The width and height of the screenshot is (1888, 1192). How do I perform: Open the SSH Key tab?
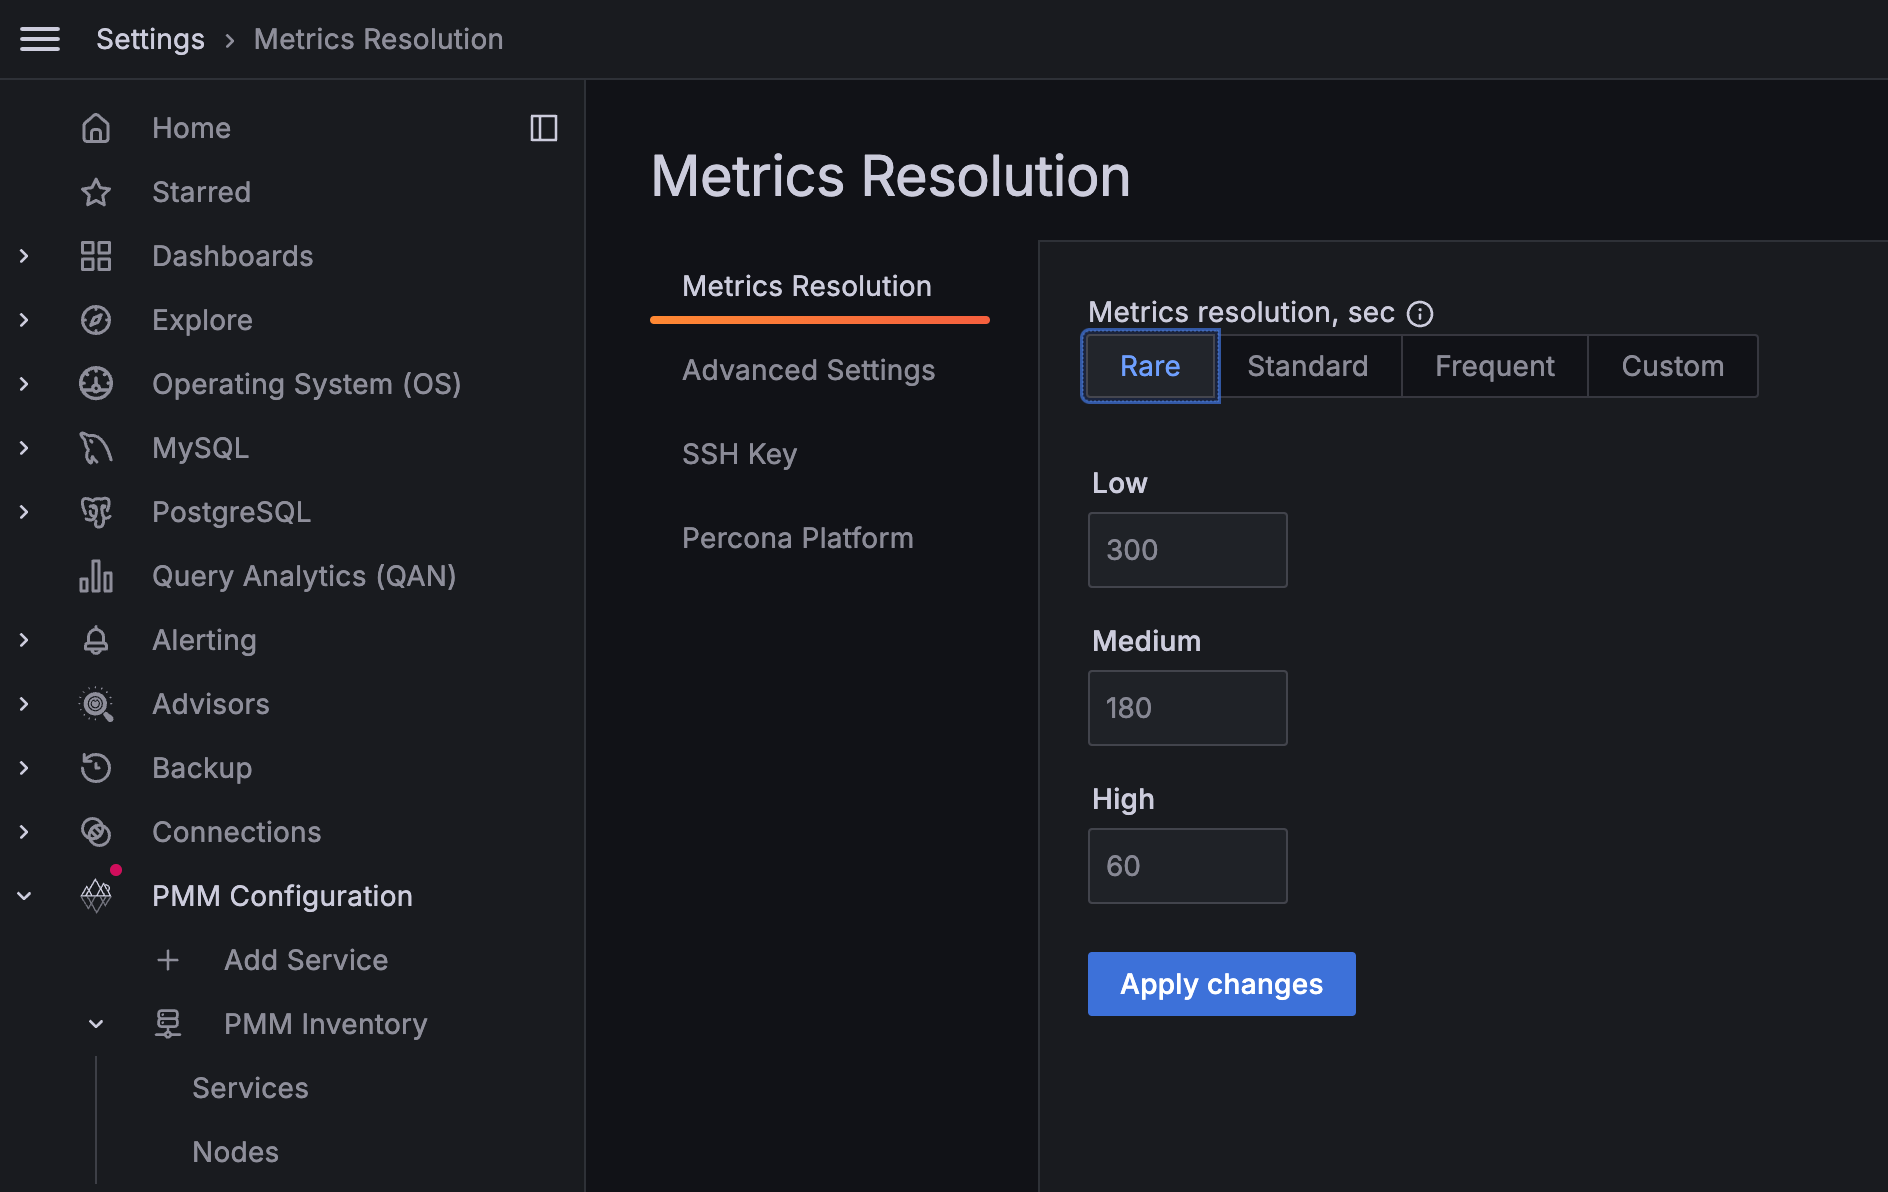pyautogui.click(x=739, y=454)
